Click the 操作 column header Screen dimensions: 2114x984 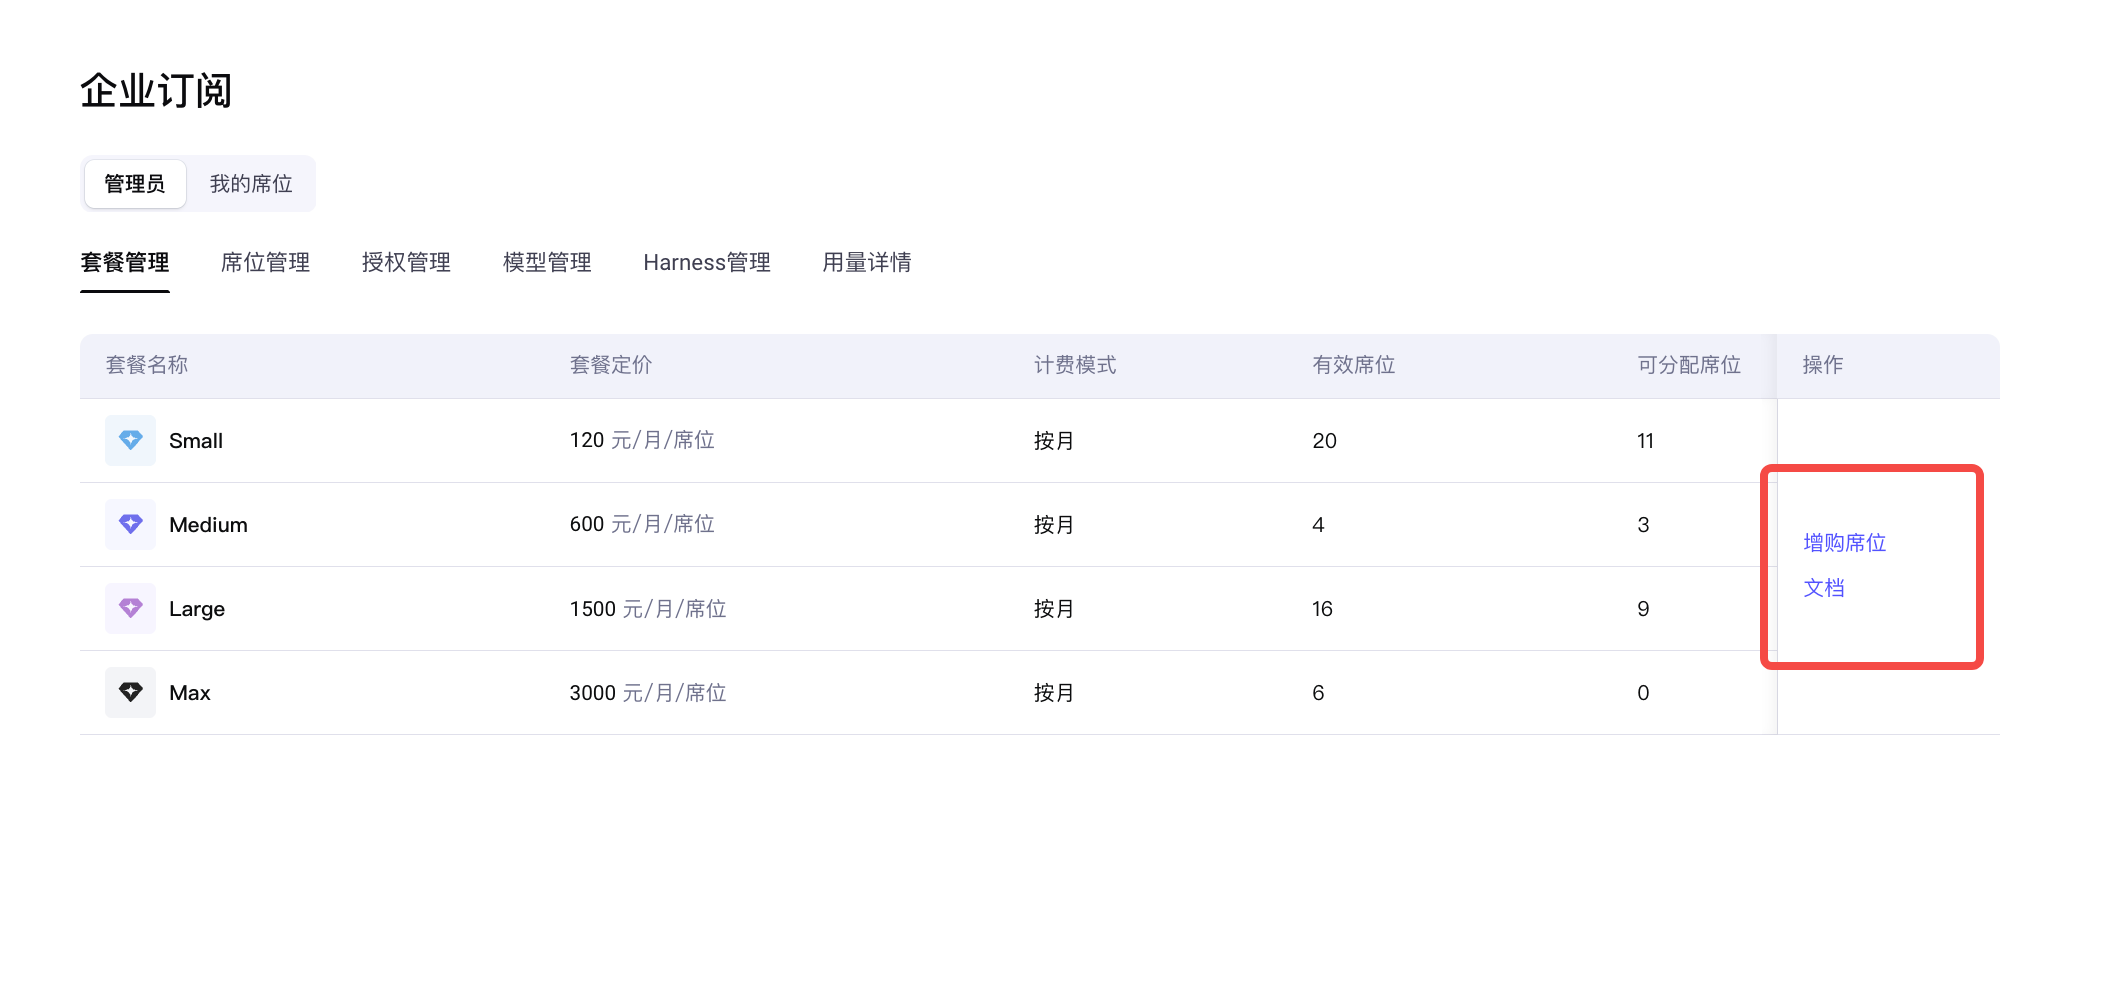1823,365
